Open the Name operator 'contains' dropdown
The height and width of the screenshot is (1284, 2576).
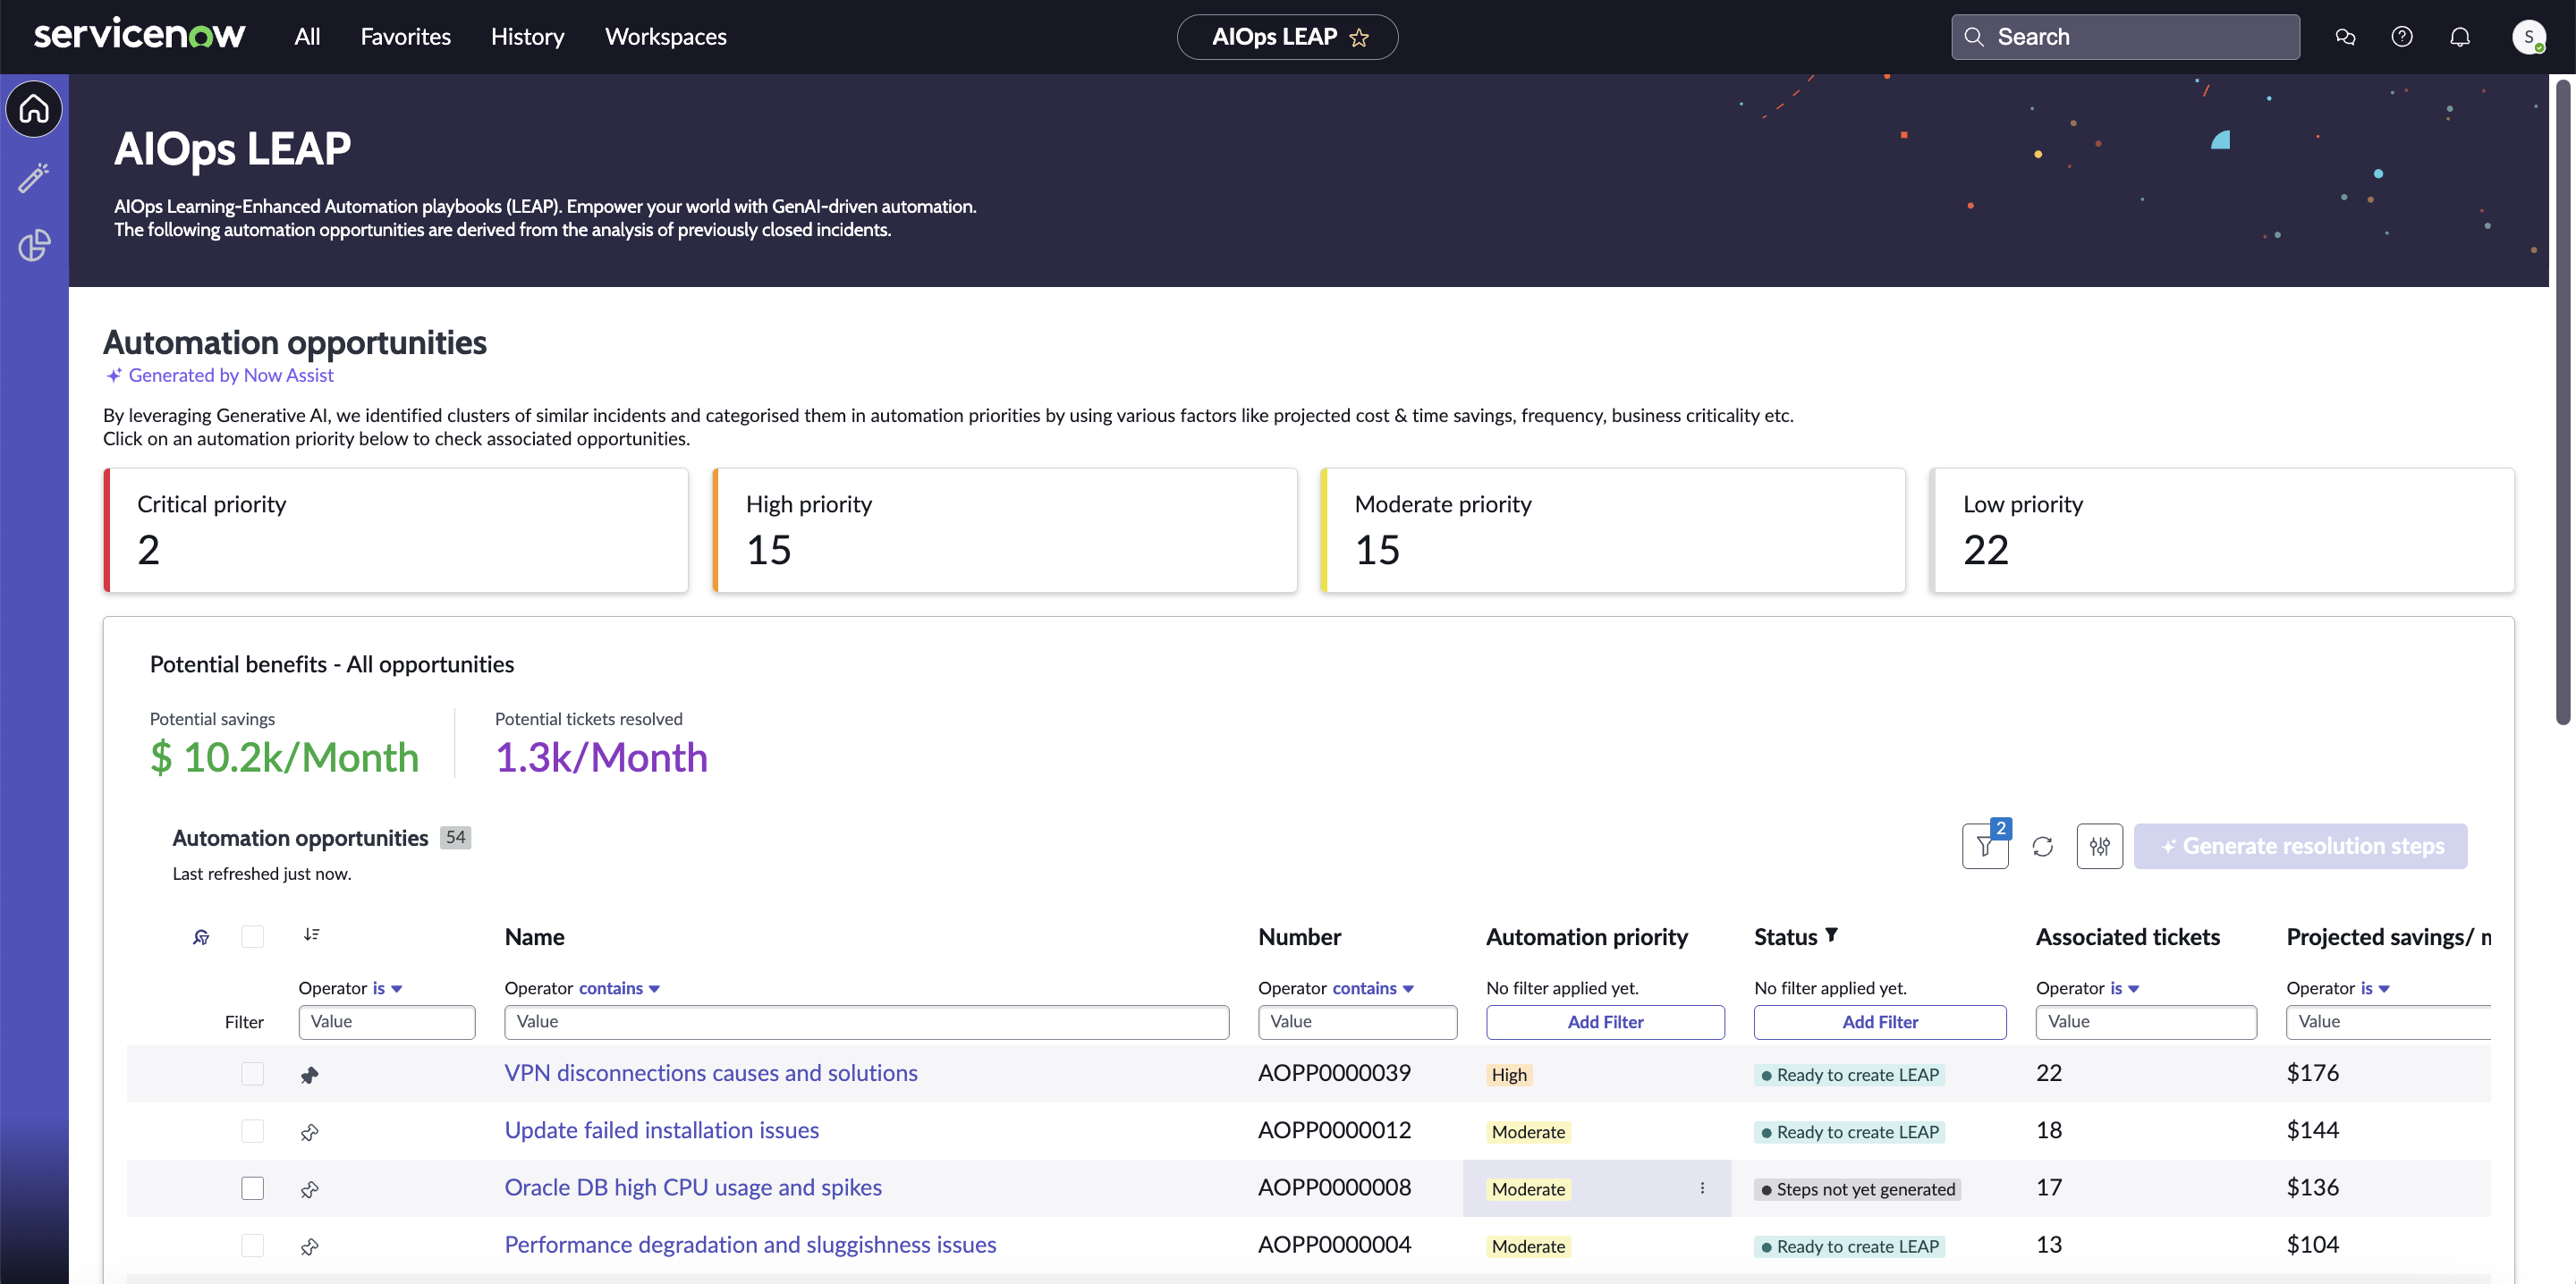[x=618, y=988]
